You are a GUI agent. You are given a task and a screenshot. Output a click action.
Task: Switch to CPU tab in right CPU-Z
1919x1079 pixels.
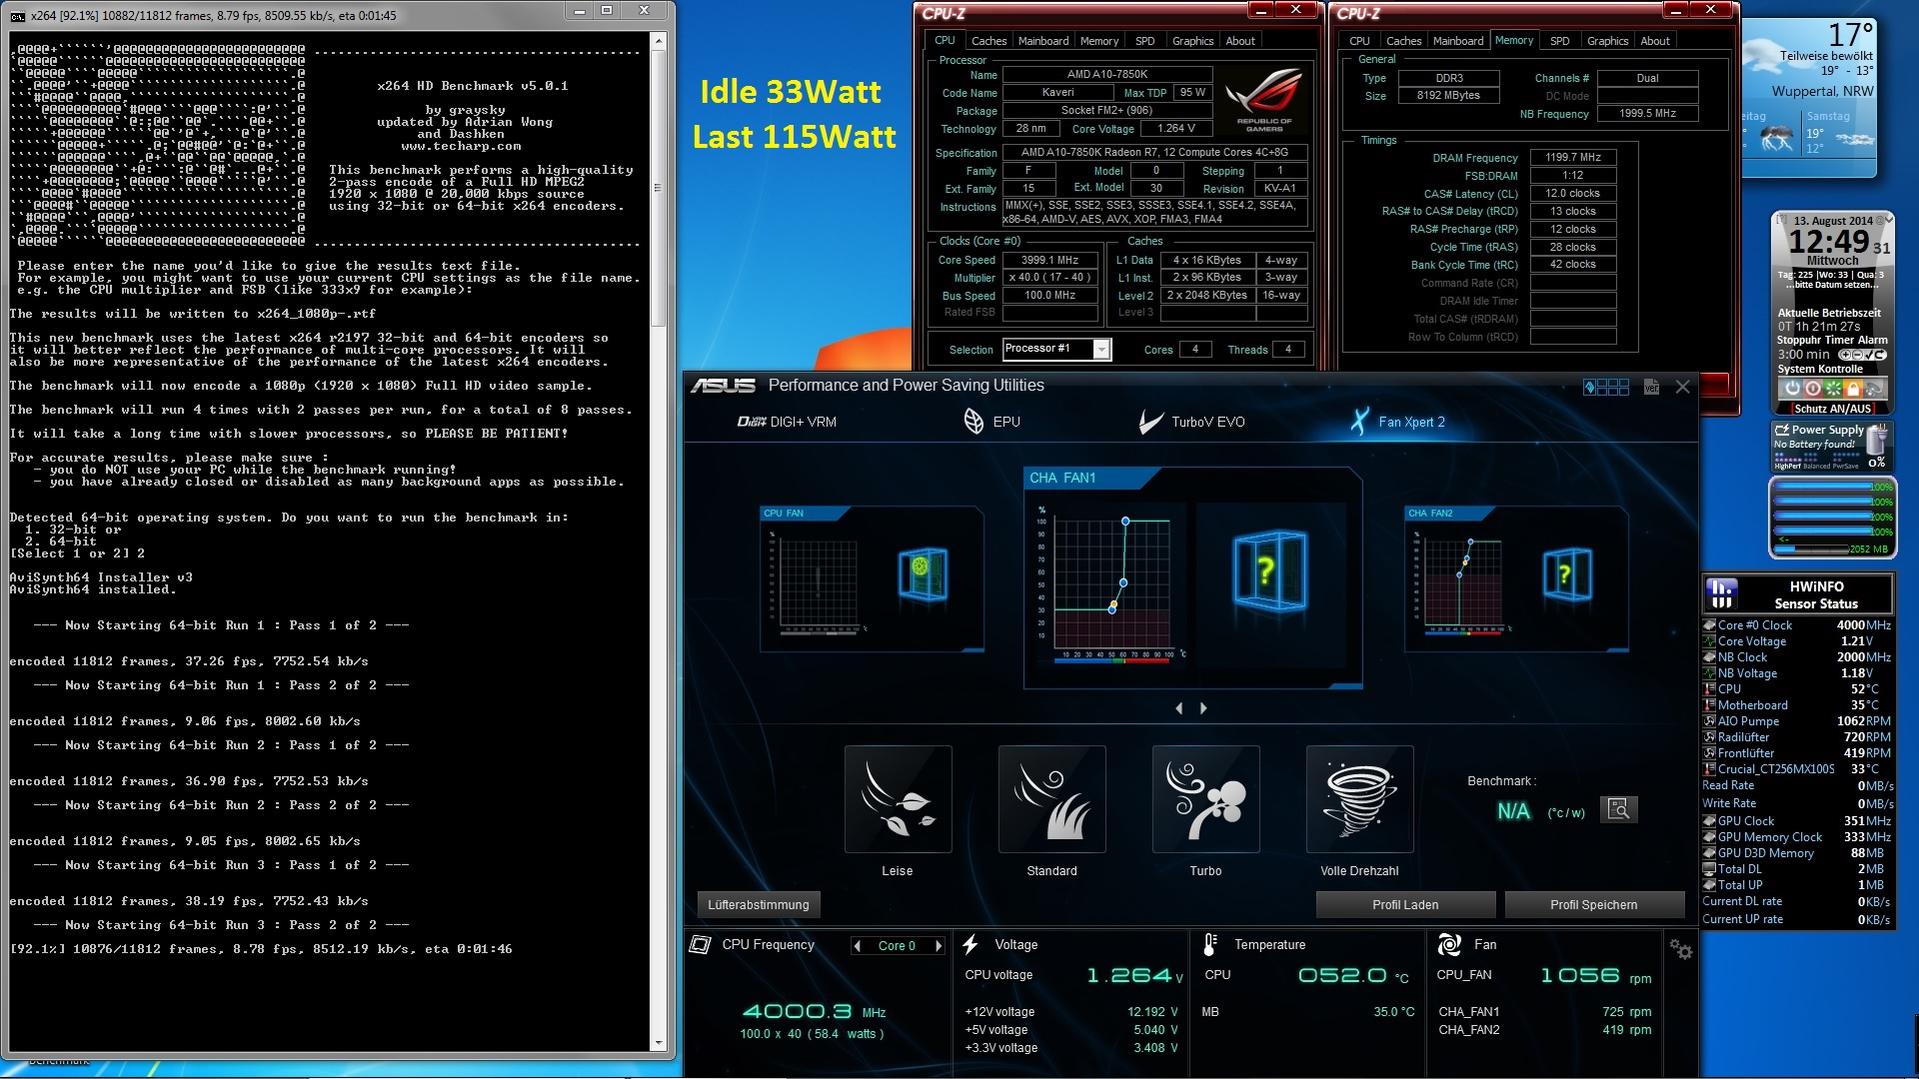pos(1359,41)
